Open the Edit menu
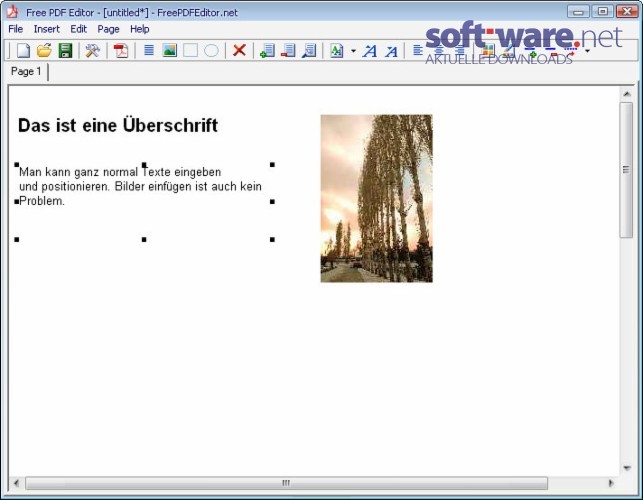Screen dimensions: 643x500 (x=78, y=29)
